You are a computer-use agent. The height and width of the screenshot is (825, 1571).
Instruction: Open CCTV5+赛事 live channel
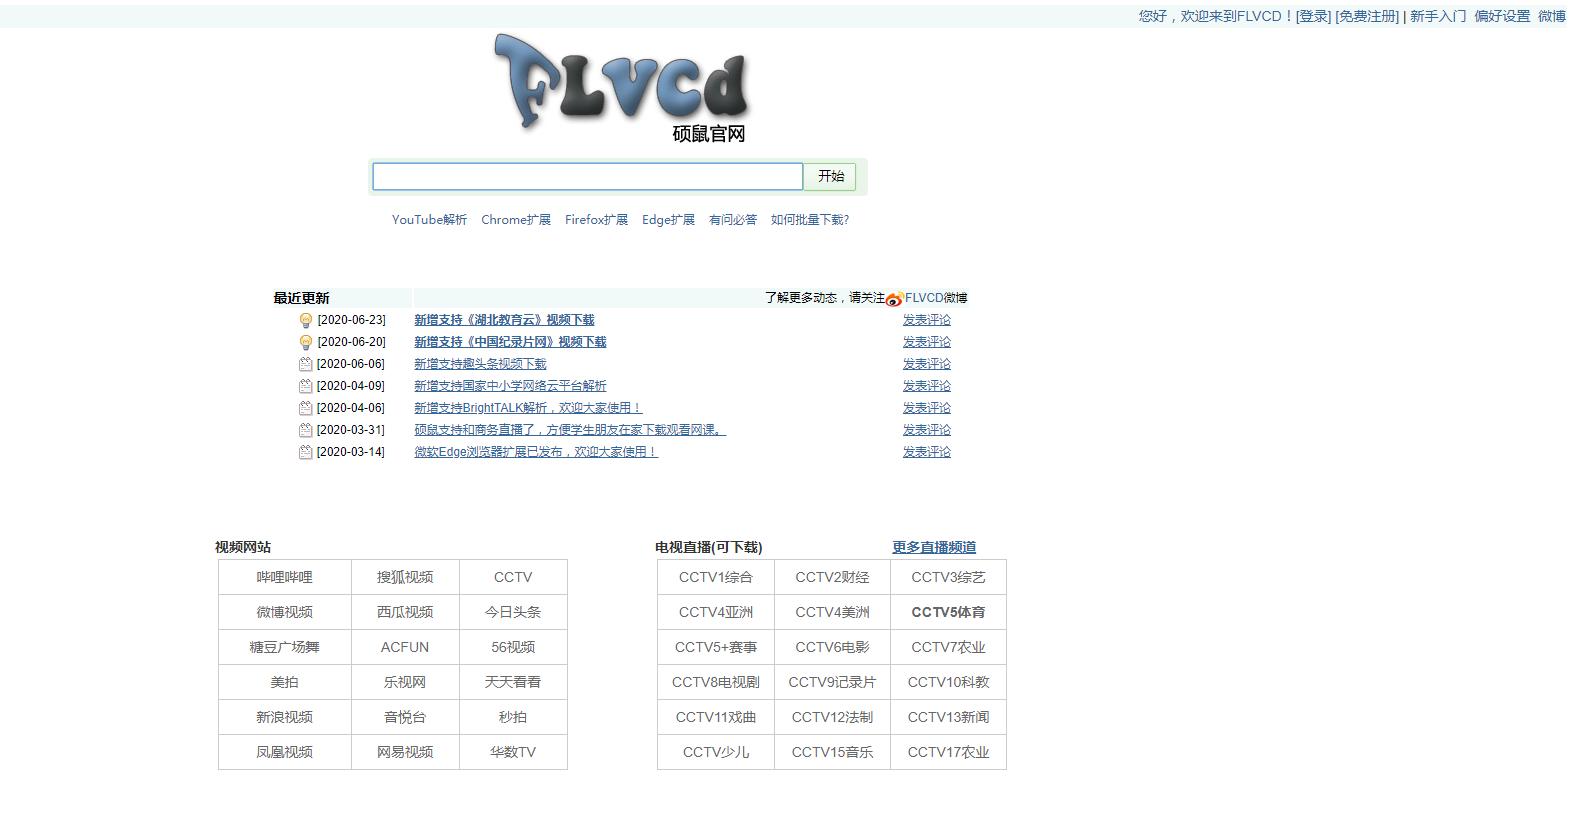pyautogui.click(x=716, y=647)
